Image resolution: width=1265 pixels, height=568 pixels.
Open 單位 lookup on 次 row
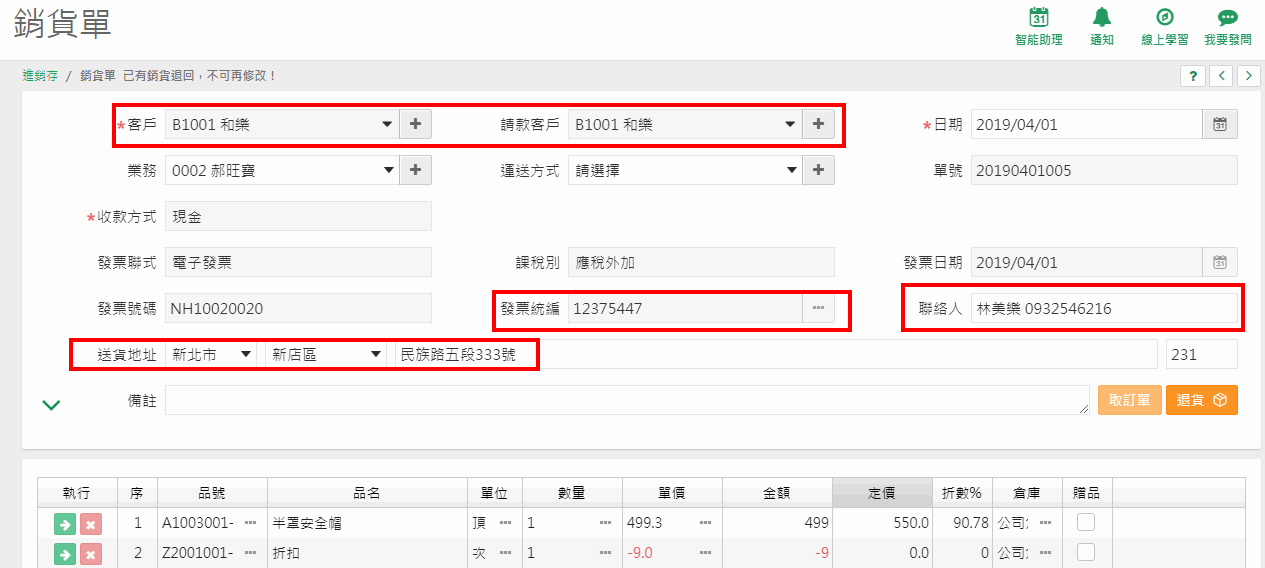coord(505,553)
